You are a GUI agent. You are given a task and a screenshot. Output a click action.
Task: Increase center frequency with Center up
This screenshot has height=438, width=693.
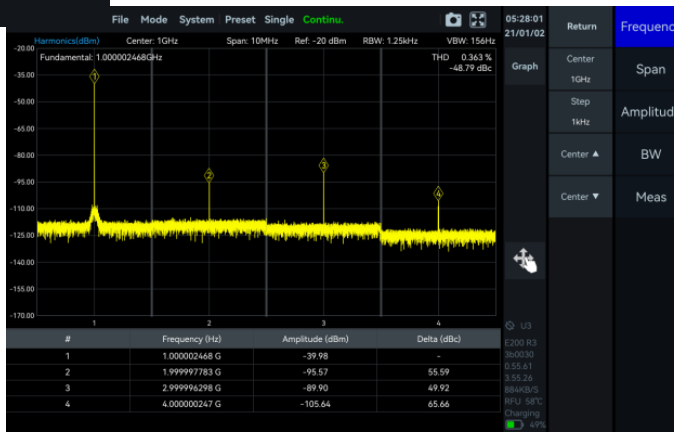pos(580,154)
